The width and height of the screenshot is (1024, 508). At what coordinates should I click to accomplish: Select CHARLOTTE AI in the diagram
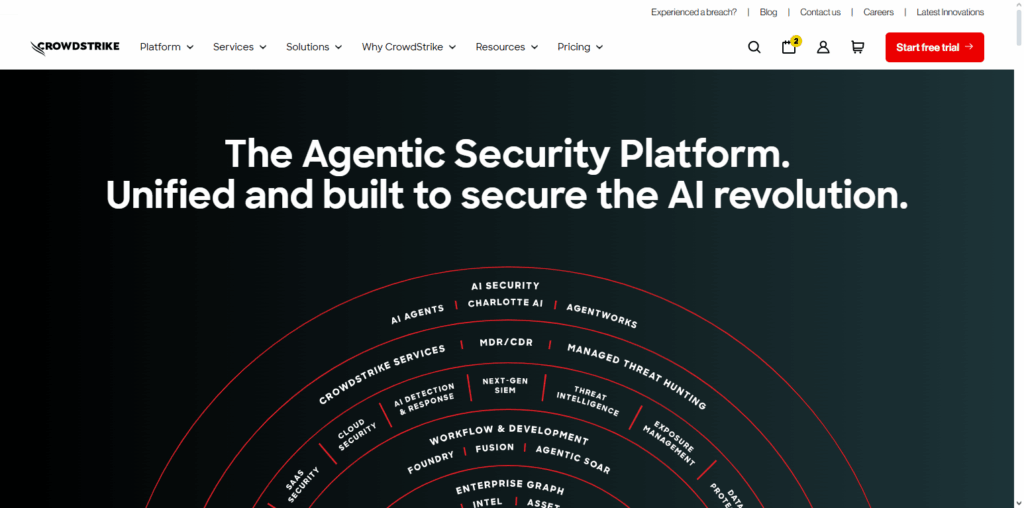click(x=505, y=304)
